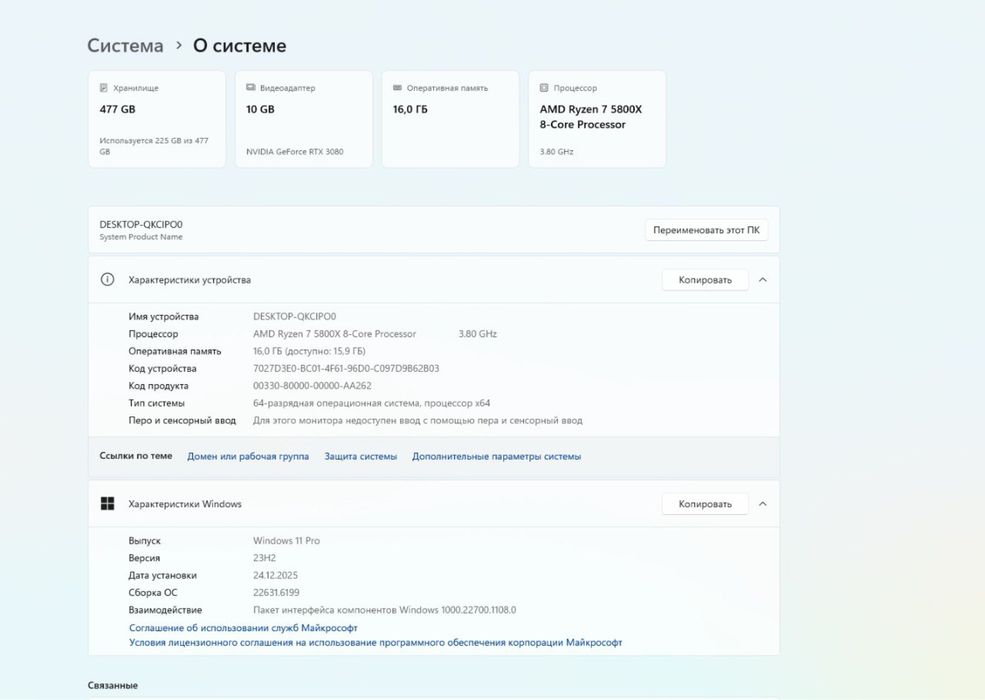985x700 pixels.
Task: Select the О системе page title
Action: coord(239,45)
